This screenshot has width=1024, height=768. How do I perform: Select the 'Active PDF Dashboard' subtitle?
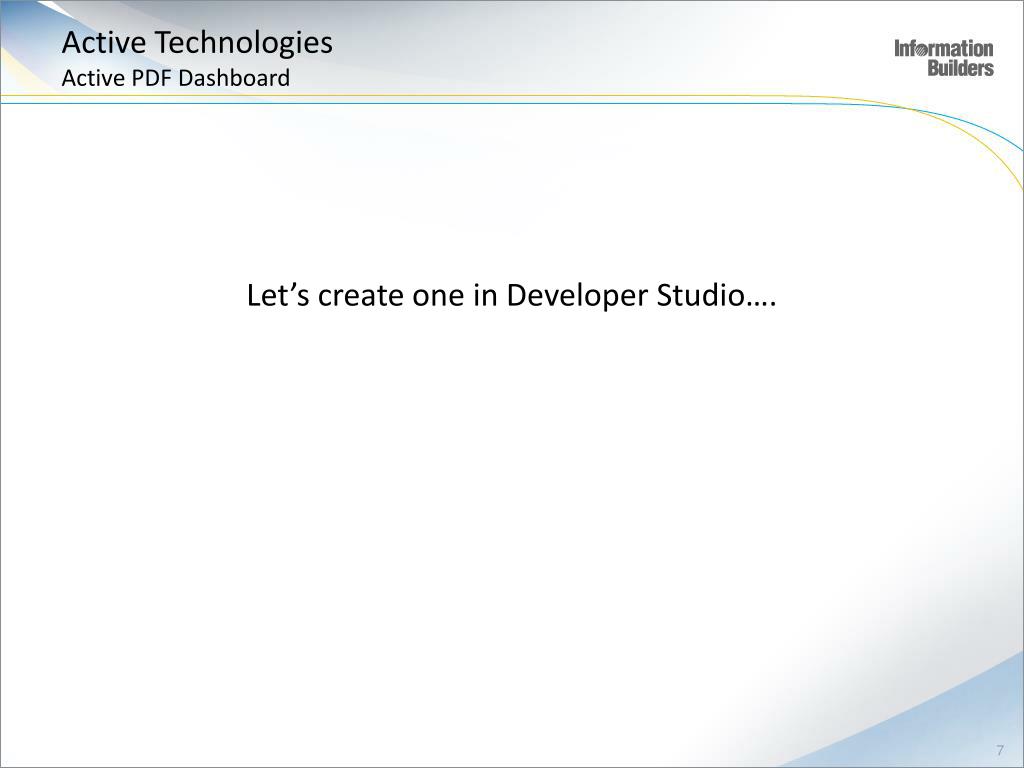176,78
